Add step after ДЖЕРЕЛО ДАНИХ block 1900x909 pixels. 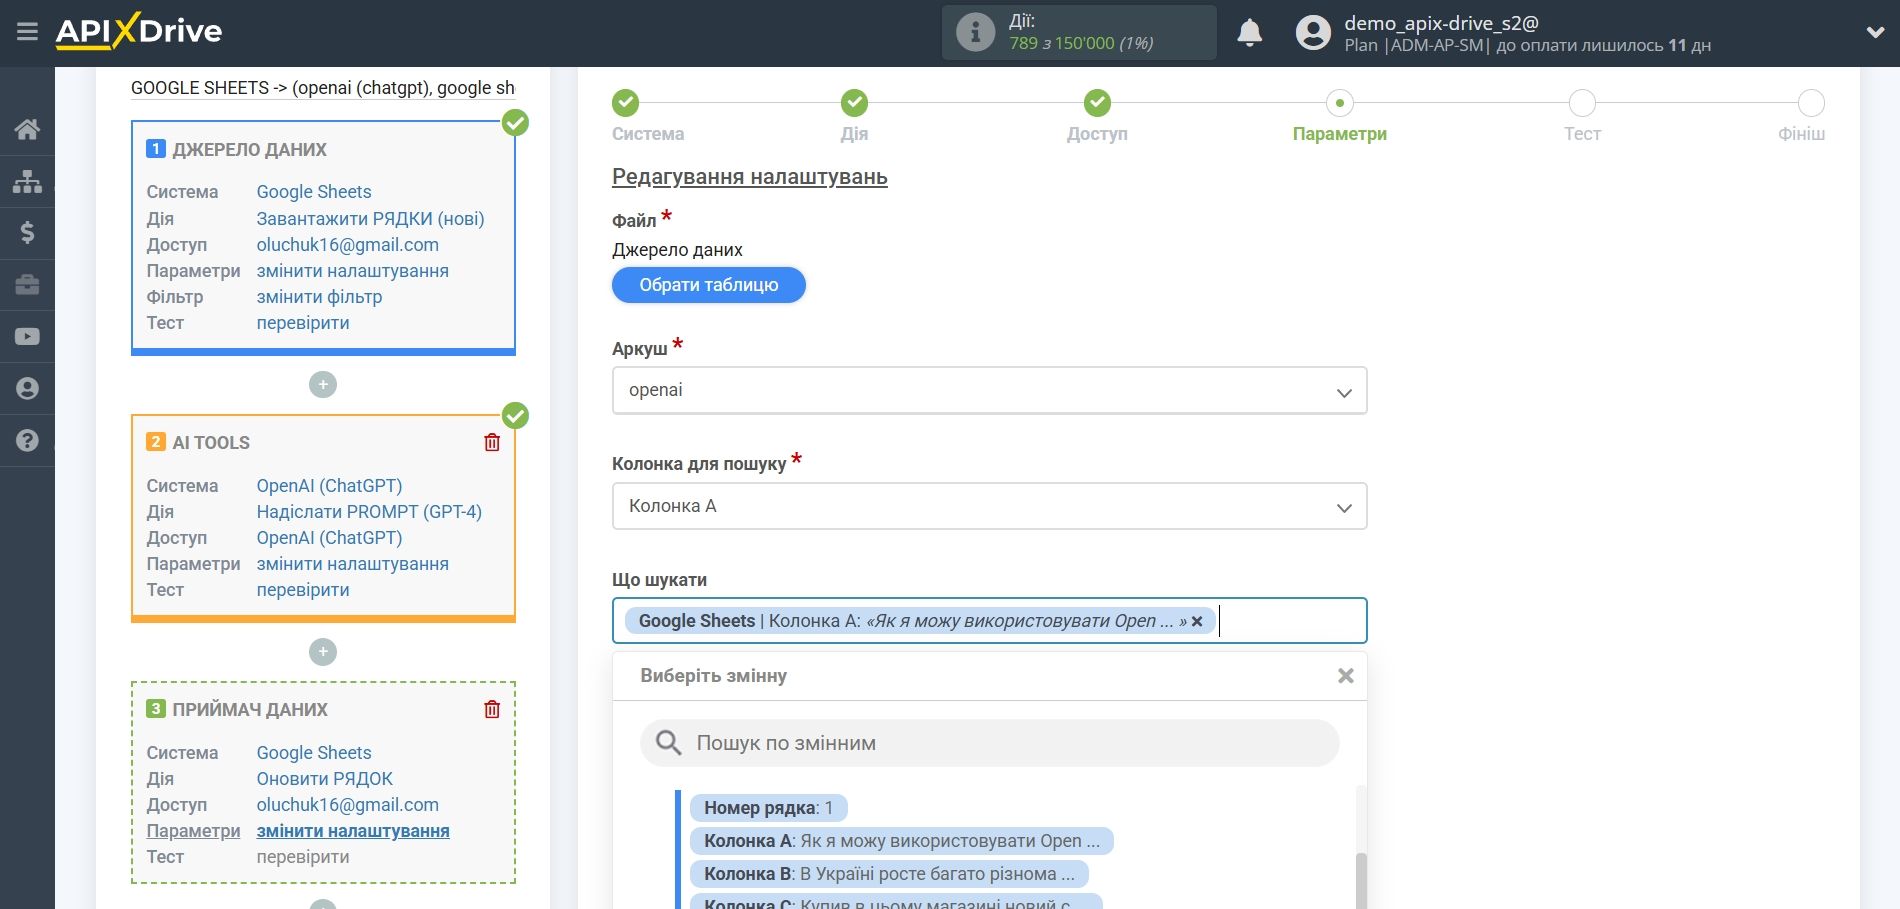coord(323,385)
